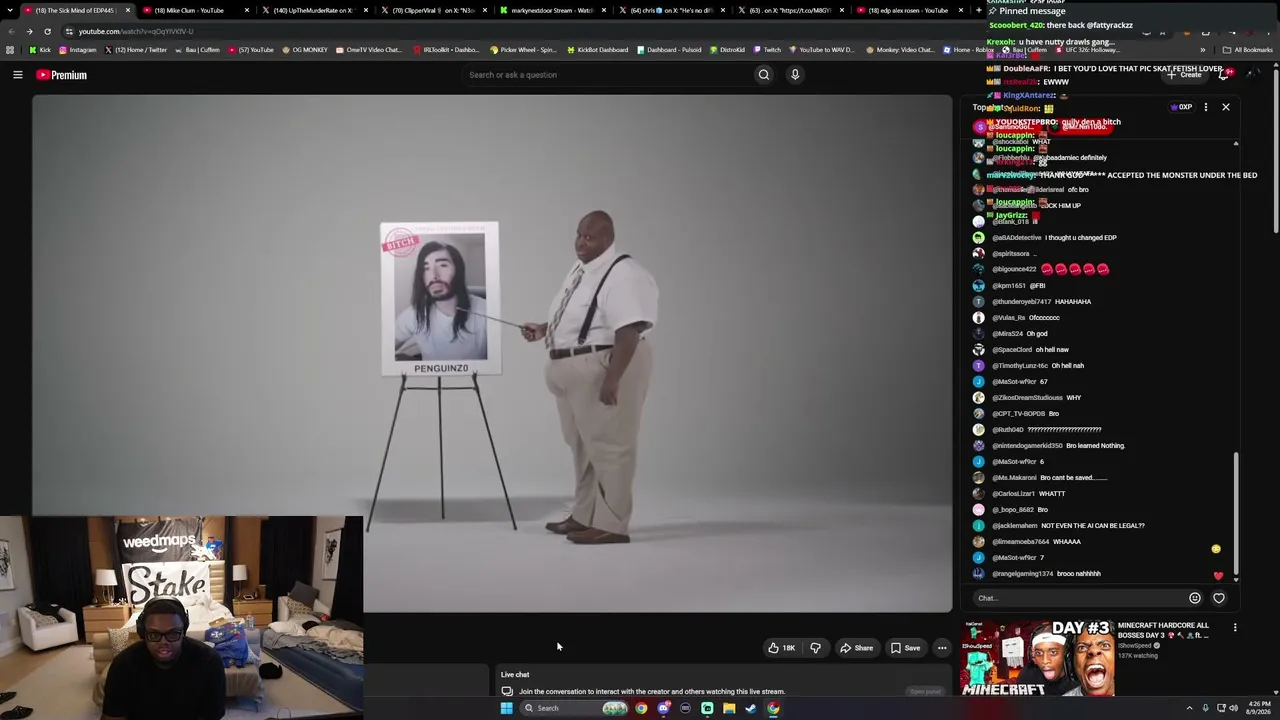Viewport: 1280px width, 720px height.
Task: Click the YouTube video player
Action: click(492, 353)
